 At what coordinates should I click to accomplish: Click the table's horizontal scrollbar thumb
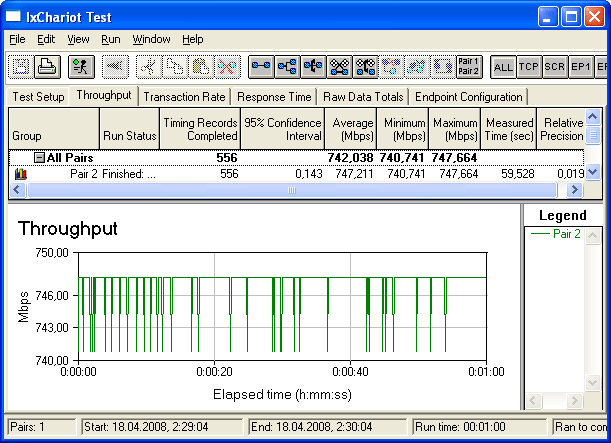click(x=292, y=190)
